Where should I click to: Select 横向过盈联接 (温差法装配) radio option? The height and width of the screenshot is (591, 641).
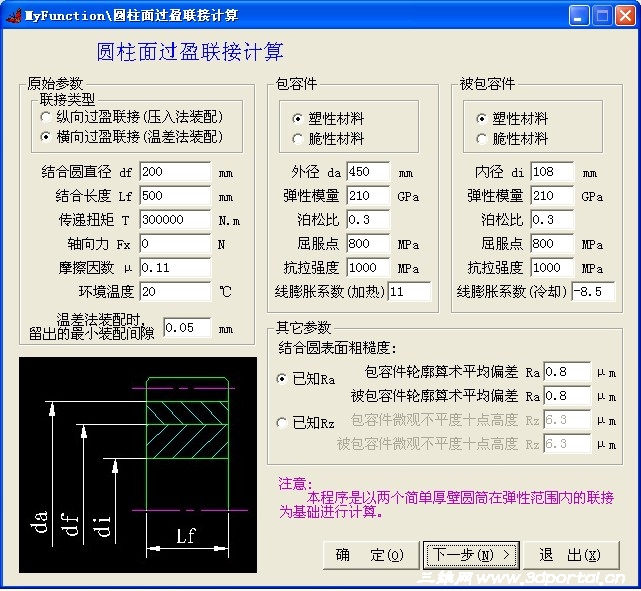pyautogui.click(x=132, y=137)
